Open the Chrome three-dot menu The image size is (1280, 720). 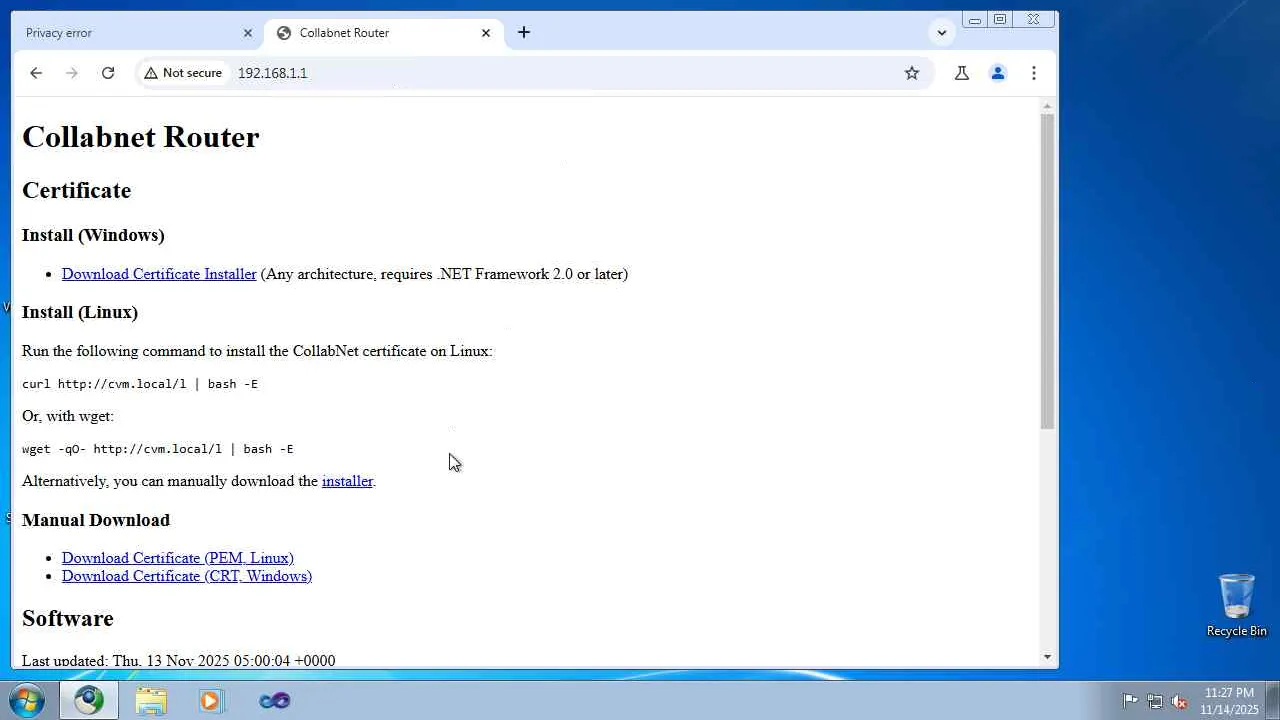point(1034,73)
